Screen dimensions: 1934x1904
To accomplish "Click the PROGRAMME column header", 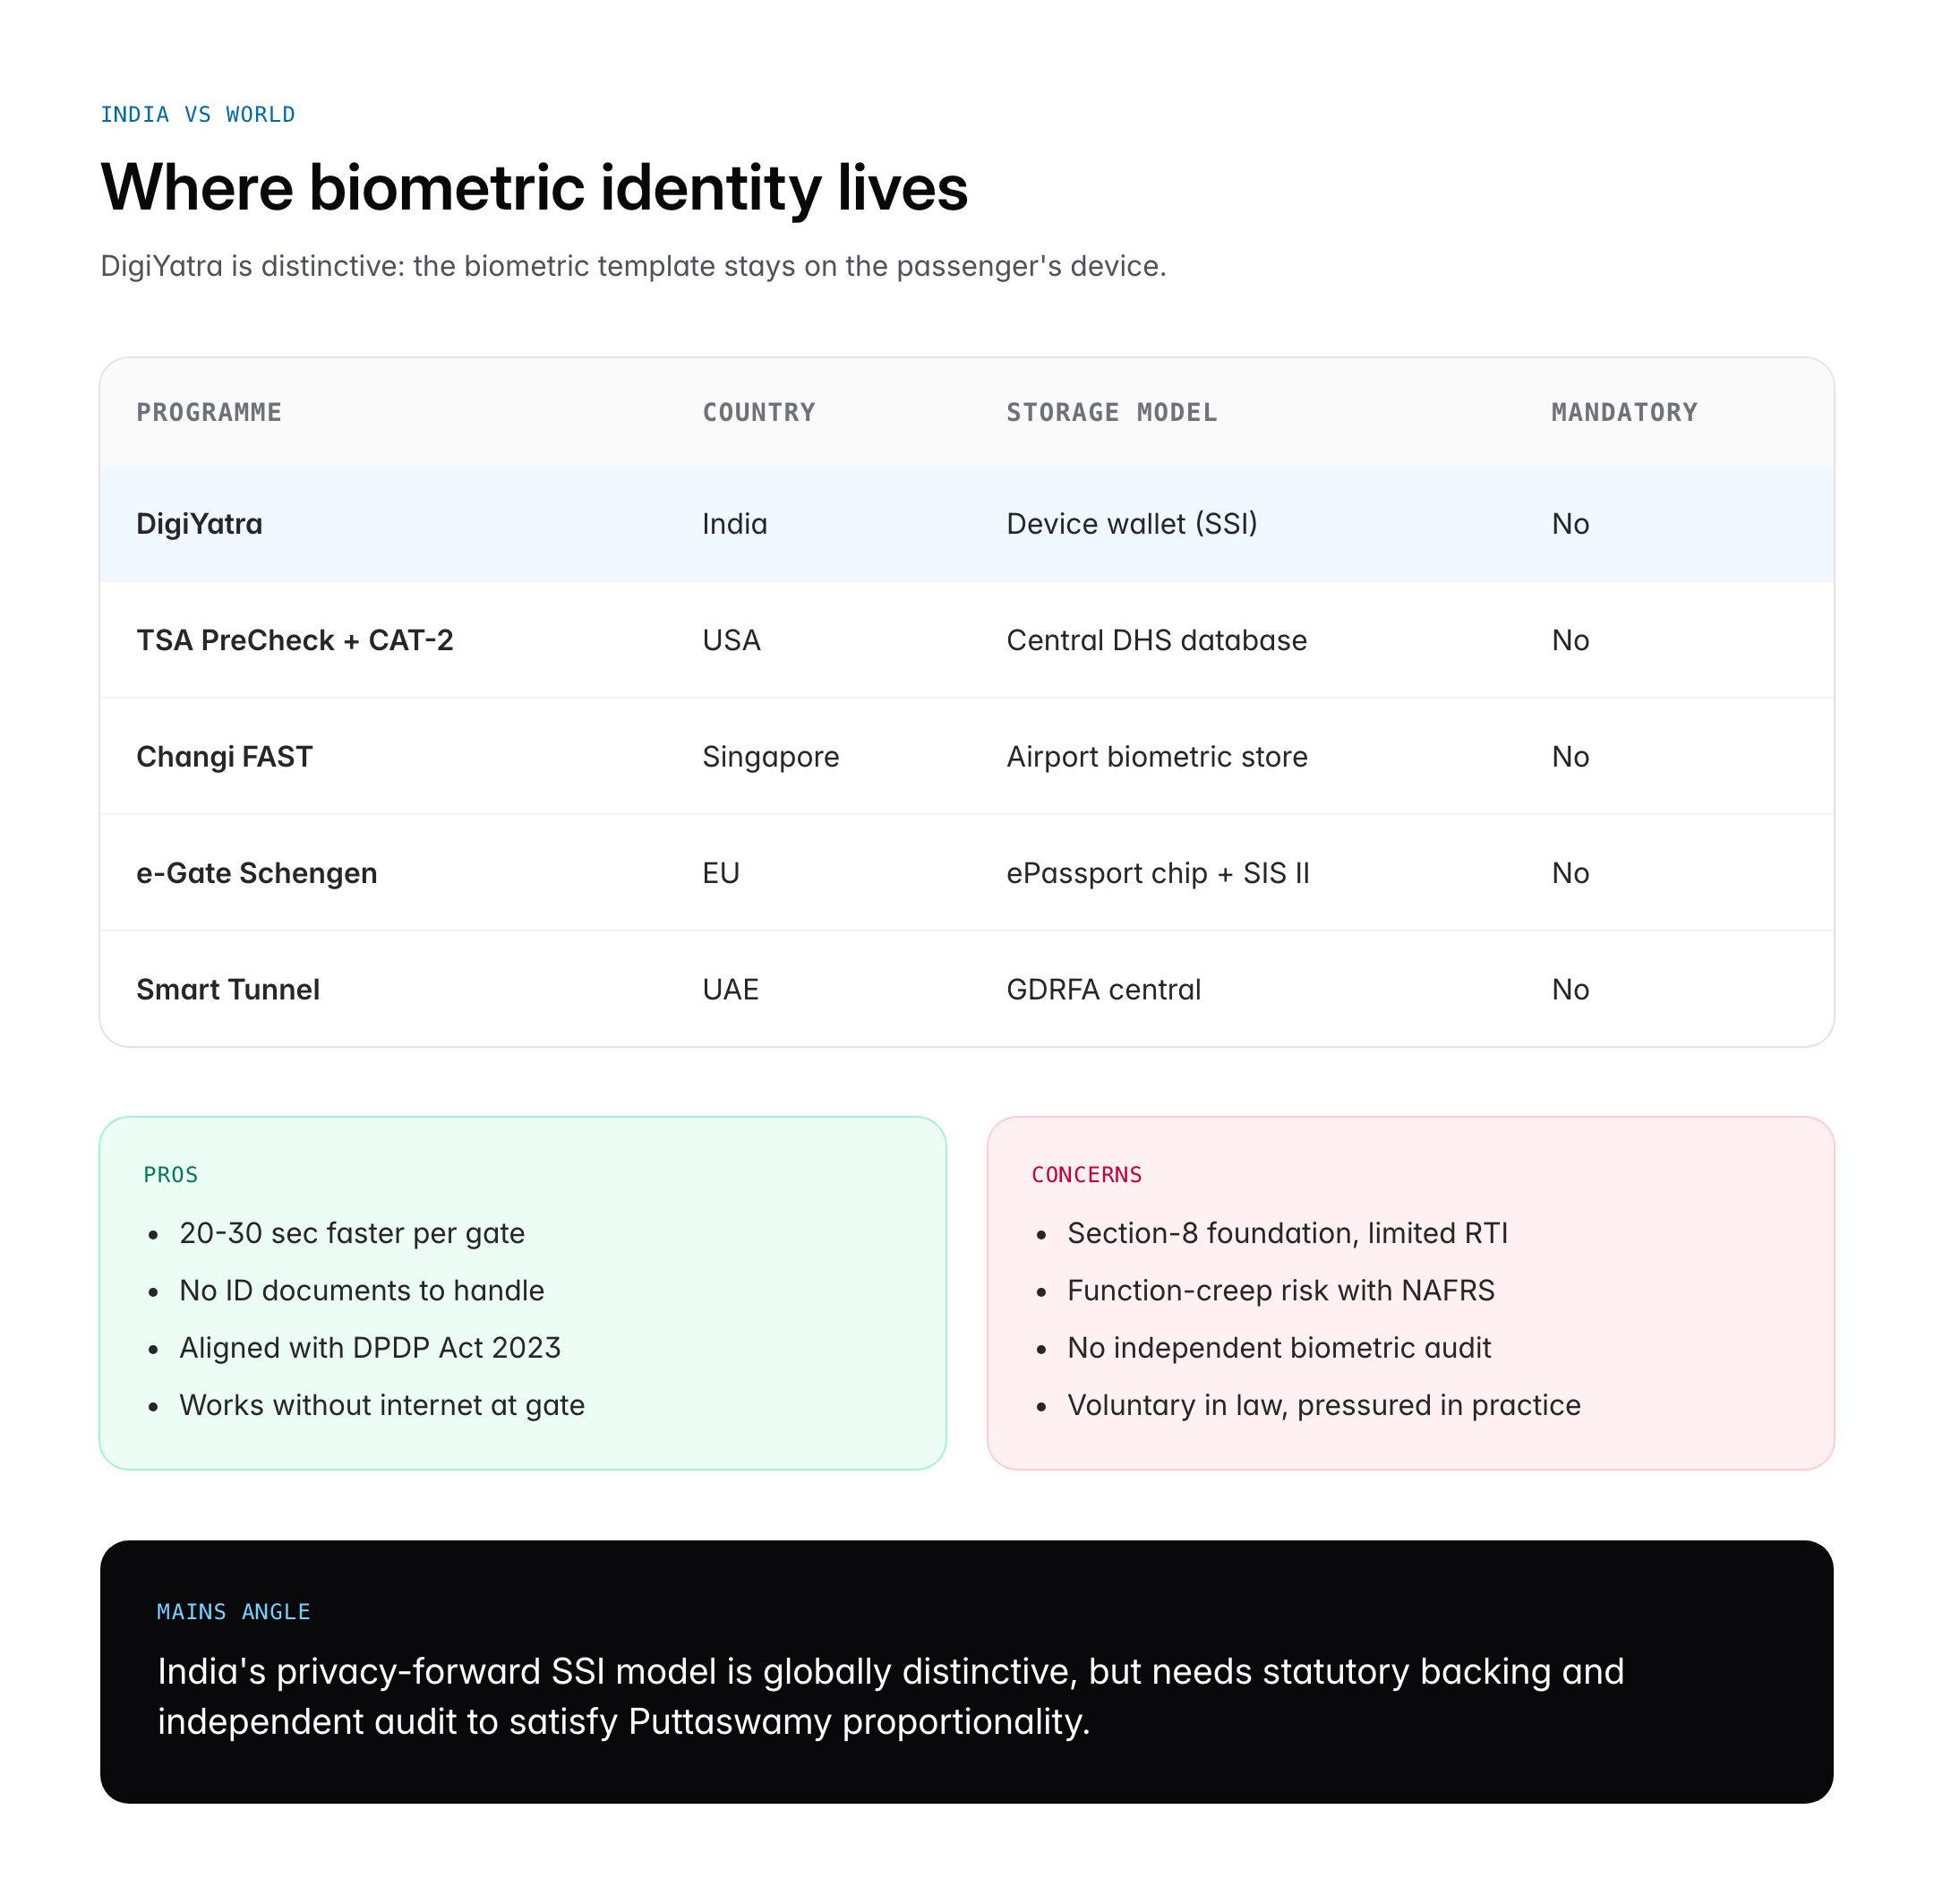I will [209, 412].
